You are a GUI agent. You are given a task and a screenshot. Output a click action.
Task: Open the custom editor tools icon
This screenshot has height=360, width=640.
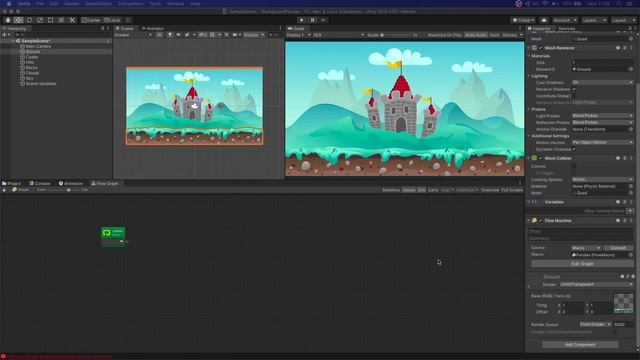point(72,20)
